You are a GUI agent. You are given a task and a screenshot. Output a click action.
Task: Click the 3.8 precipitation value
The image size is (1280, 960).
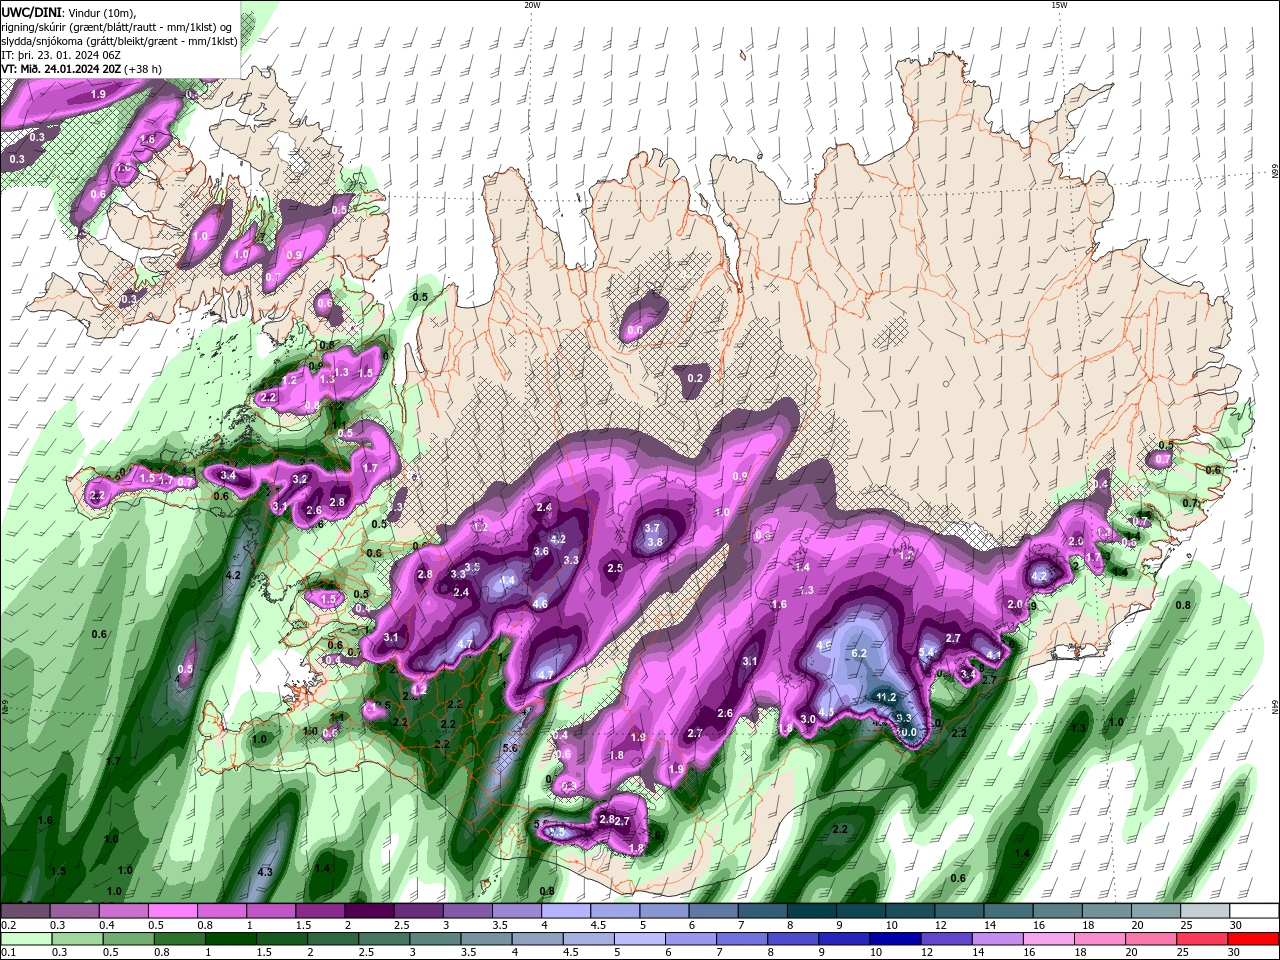coord(655,542)
